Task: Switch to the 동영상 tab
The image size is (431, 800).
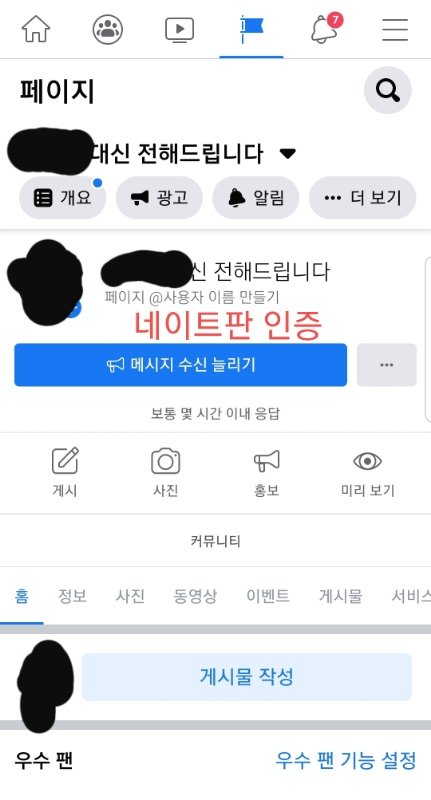Action: 195,595
